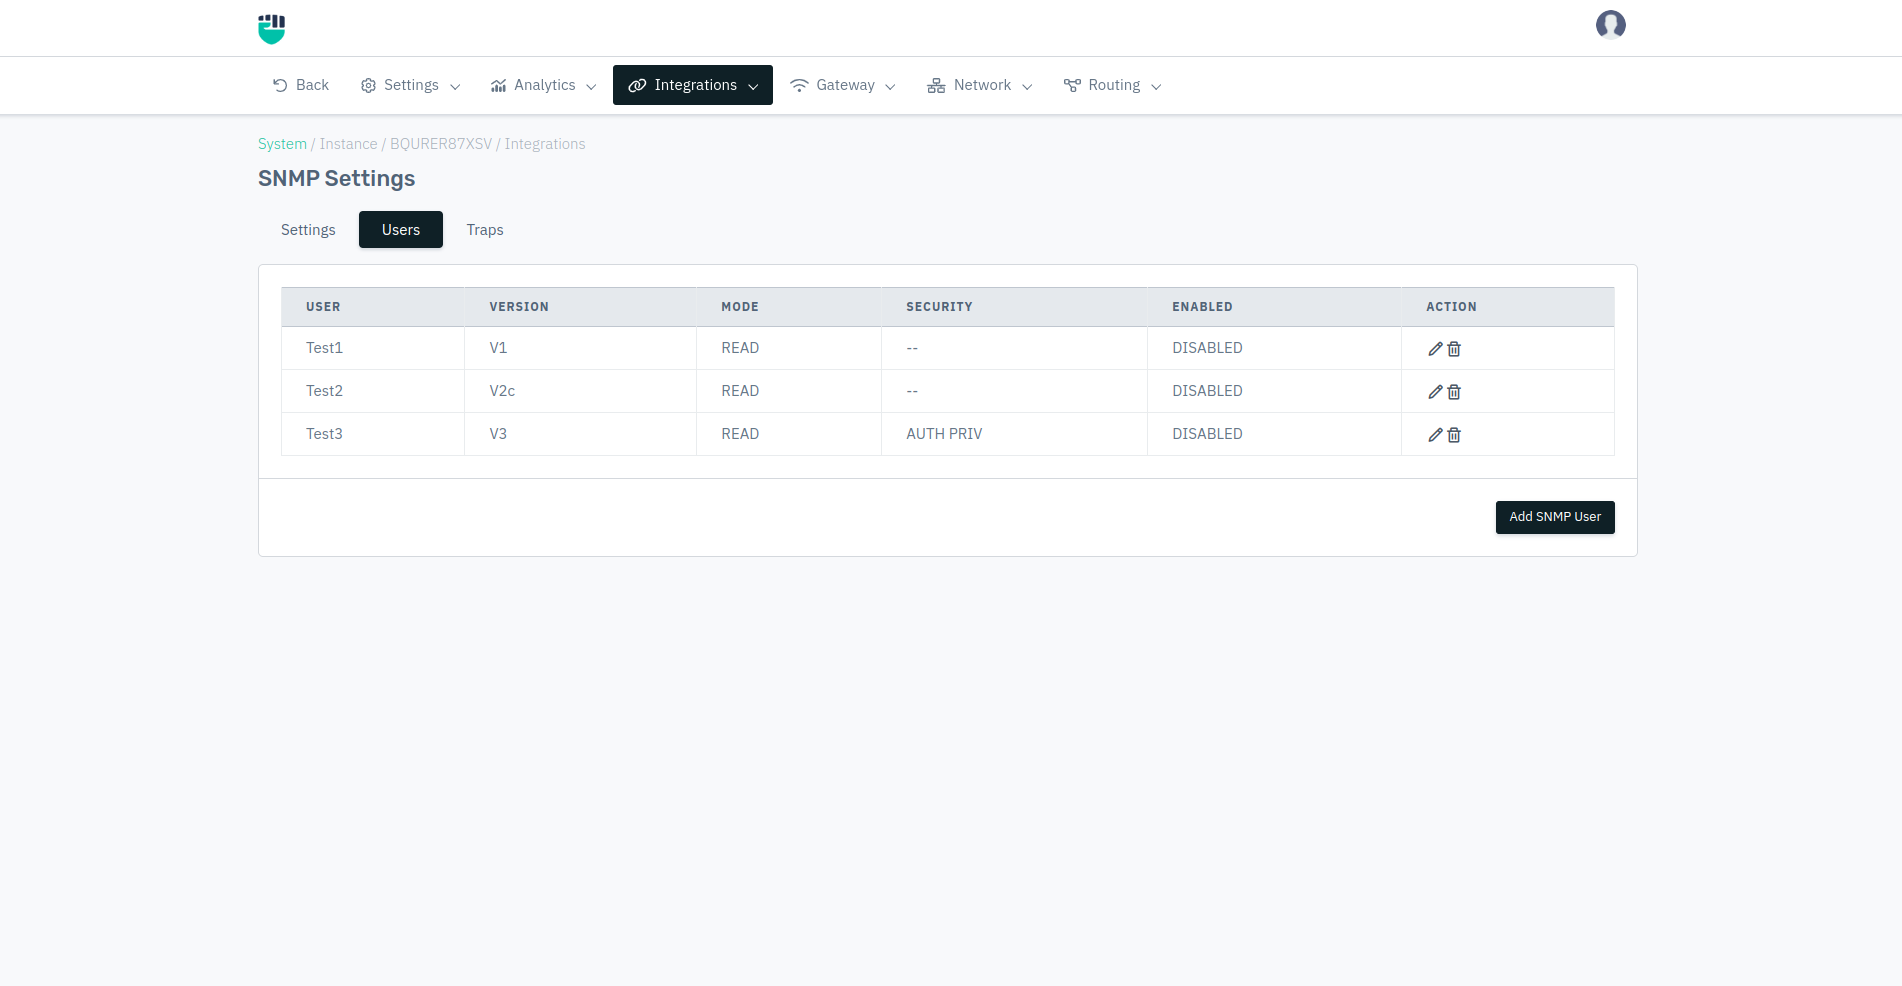Follow the Integrations breadcrumb link
The image size is (1902, 986).
tap(545, 144)
